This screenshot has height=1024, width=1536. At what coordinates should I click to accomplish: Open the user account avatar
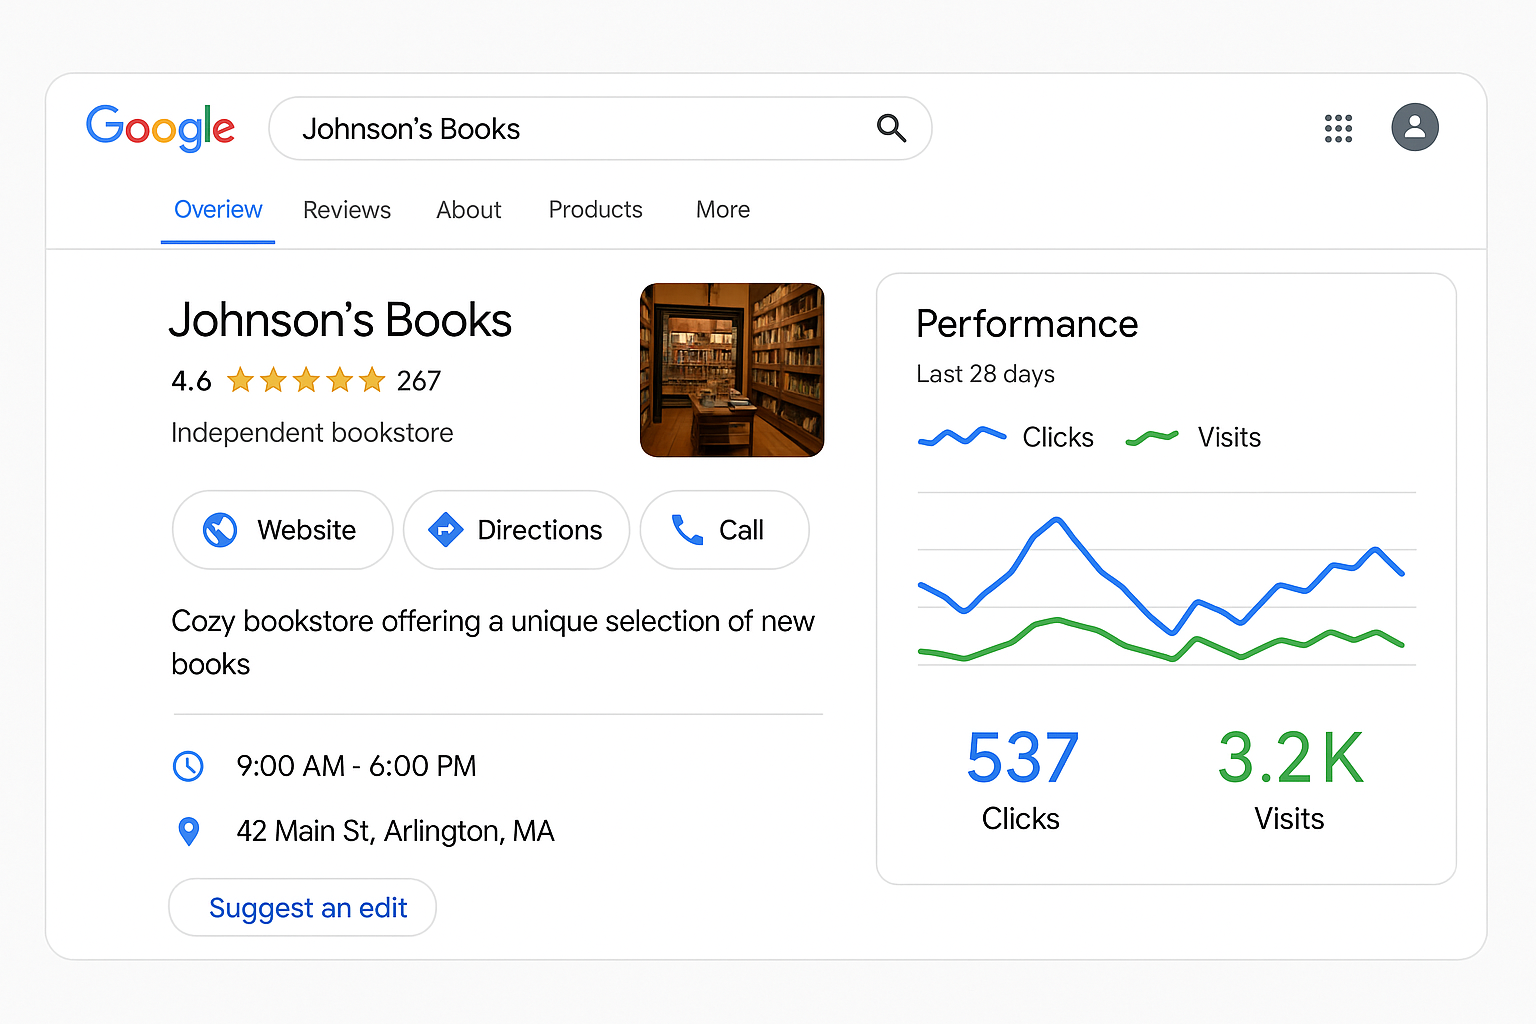click(1414, 128)
